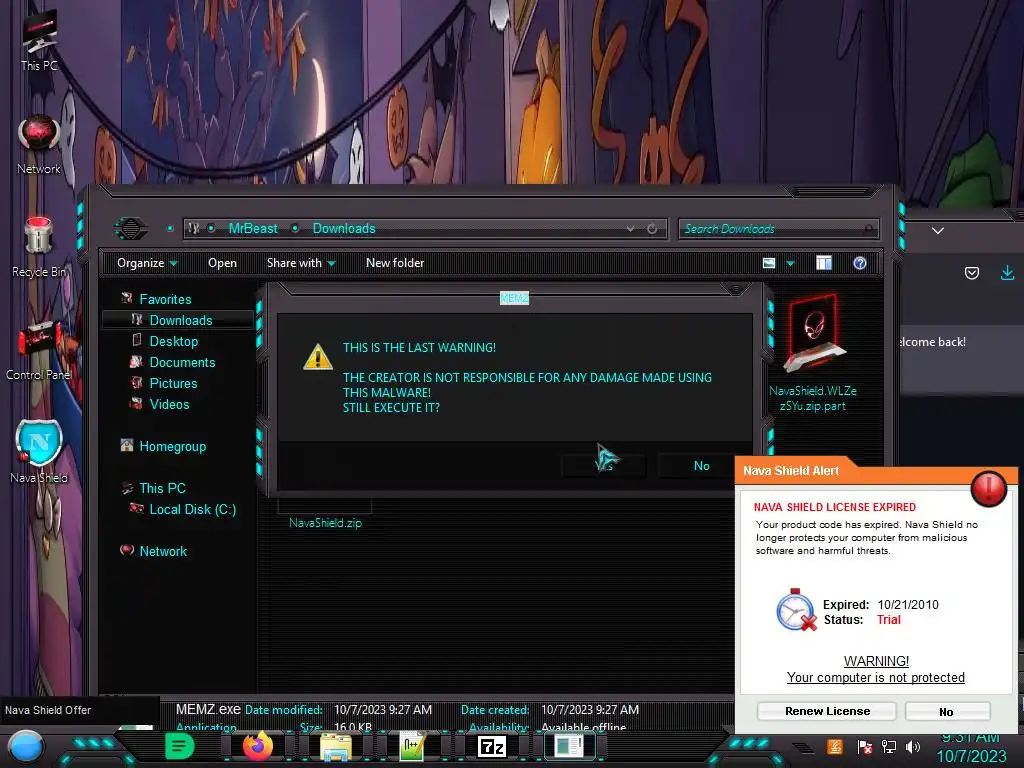Open the Start orb button
This screenshot has height=768, width=1024.
pyautogui.click(x=25, y=747)
